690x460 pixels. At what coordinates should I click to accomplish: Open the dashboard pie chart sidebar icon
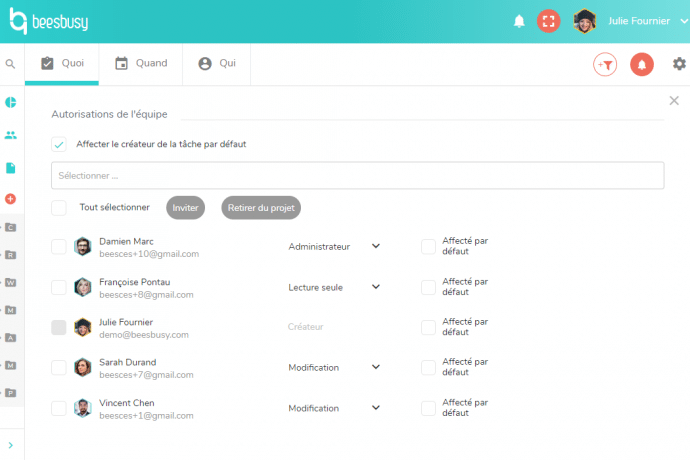click(x=11, y=103)
